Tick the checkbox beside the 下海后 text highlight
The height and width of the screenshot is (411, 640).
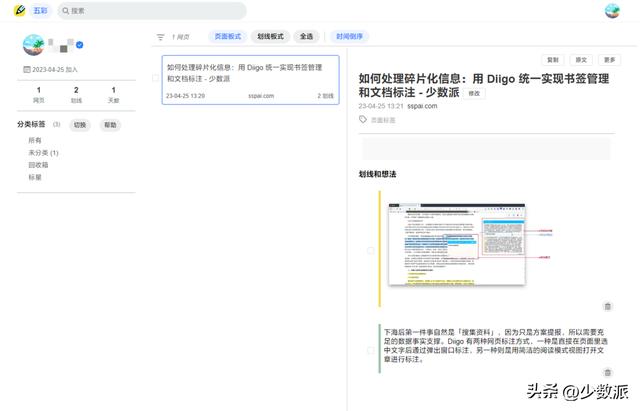[x=370, y=350]
